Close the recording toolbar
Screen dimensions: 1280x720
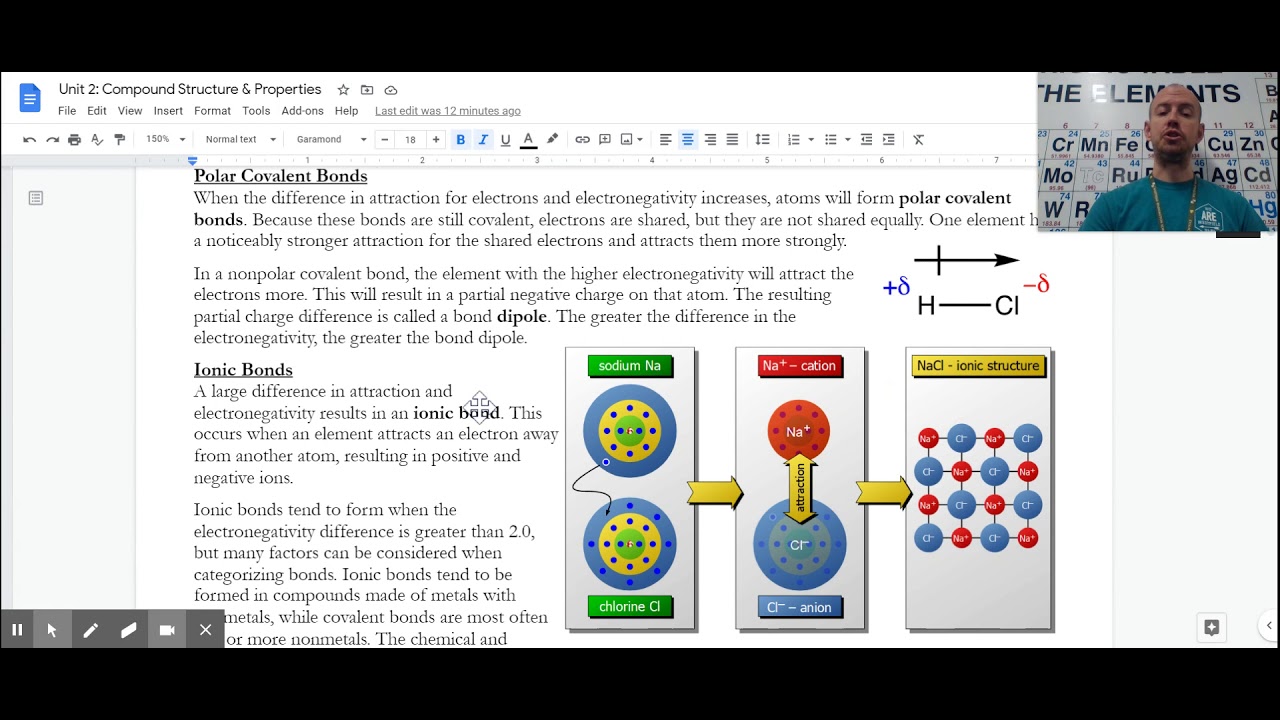pos(205,630)
